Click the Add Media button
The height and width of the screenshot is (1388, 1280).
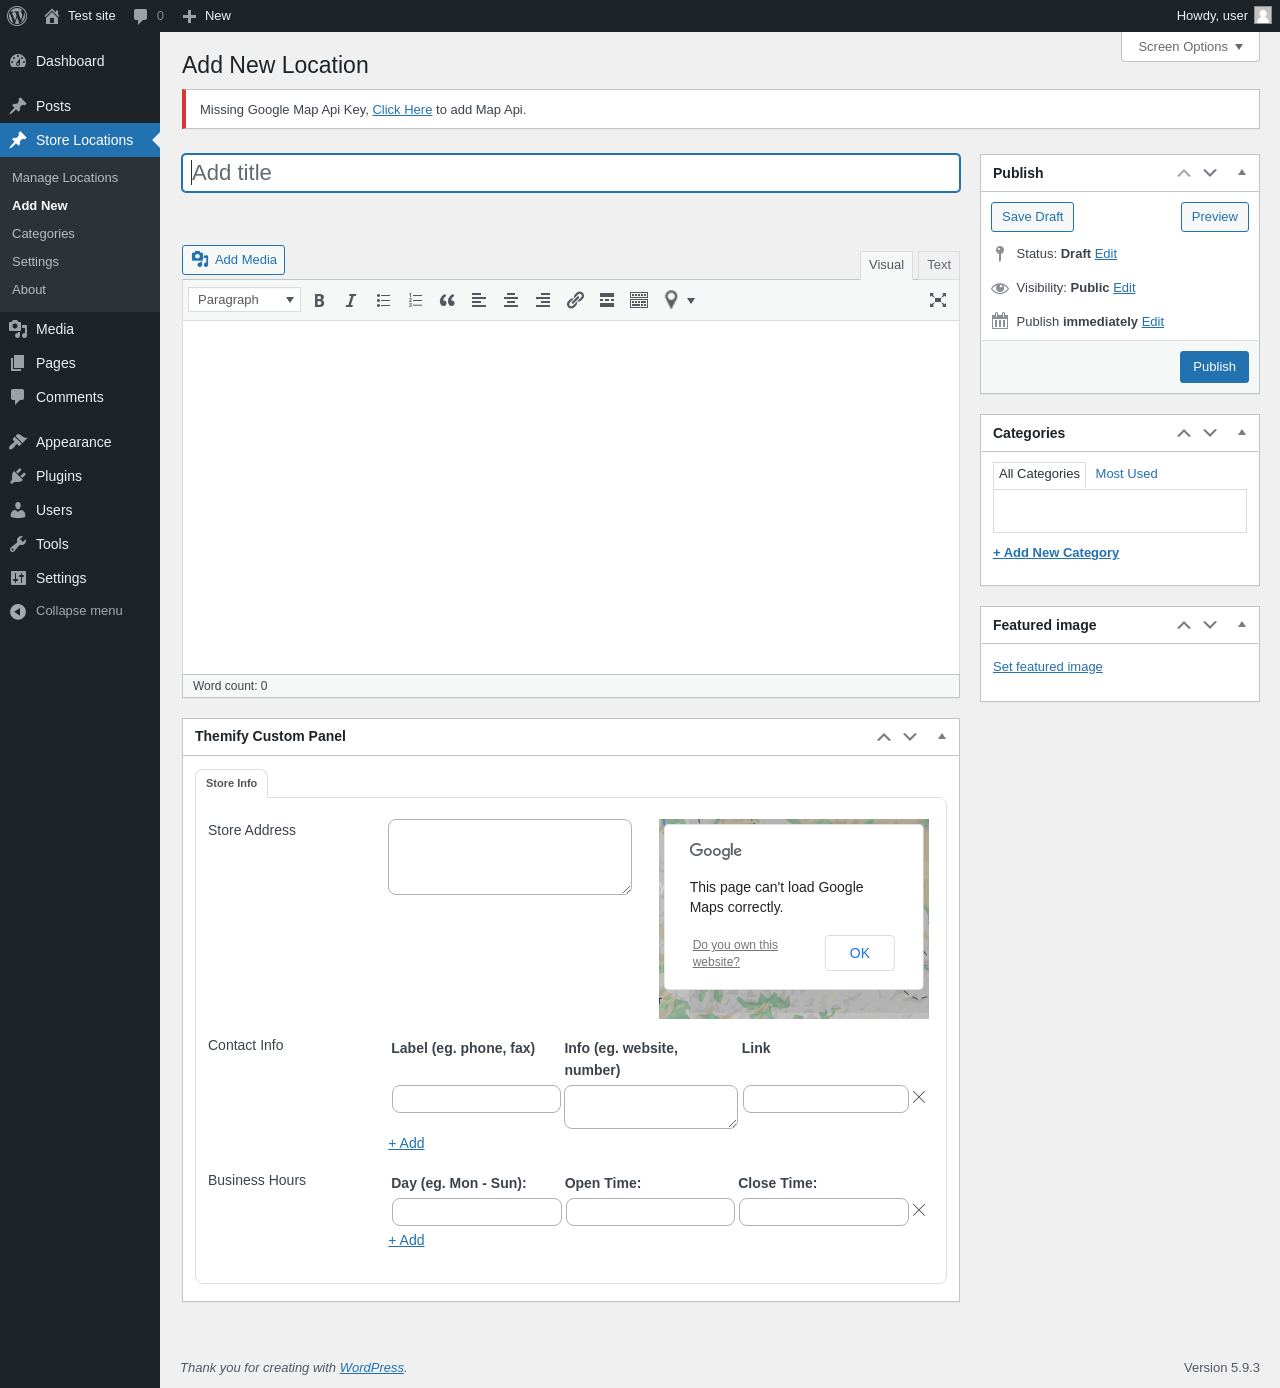pos(233,260)
